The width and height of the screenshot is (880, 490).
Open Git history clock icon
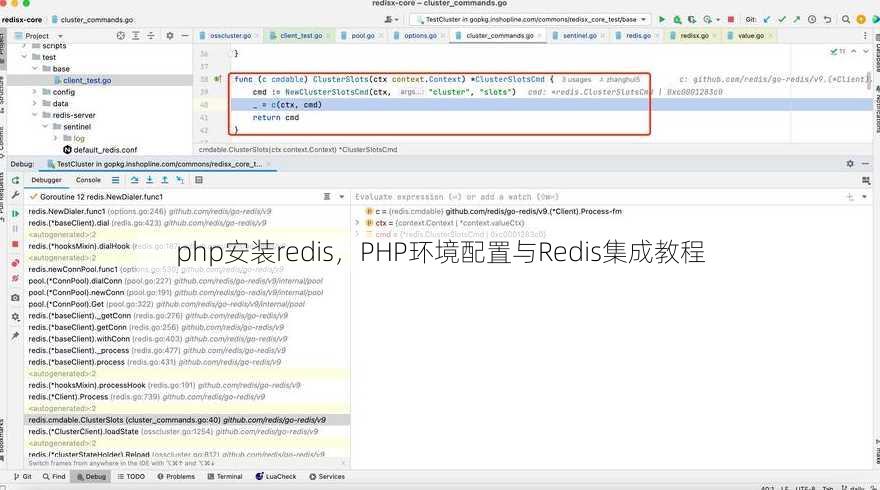click(812, 20)
